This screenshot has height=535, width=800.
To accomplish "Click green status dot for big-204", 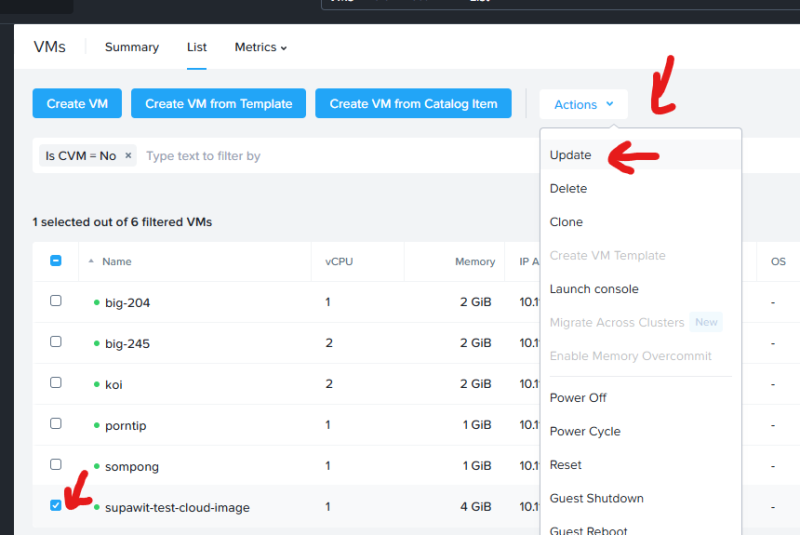I will tap(97, 302).
